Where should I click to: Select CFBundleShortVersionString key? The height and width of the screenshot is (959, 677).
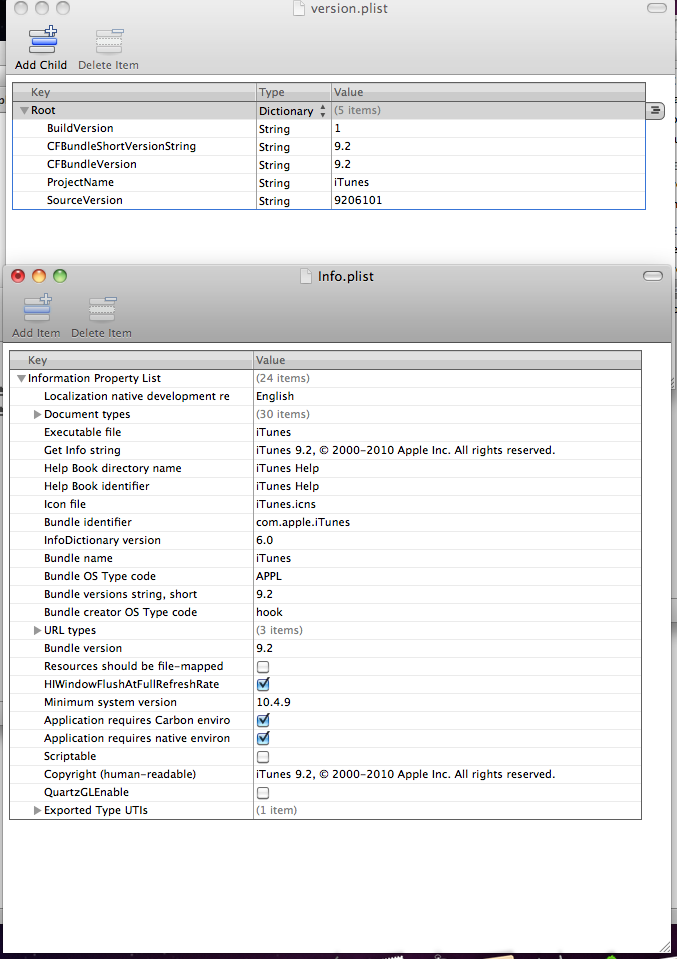coord(121,146)
